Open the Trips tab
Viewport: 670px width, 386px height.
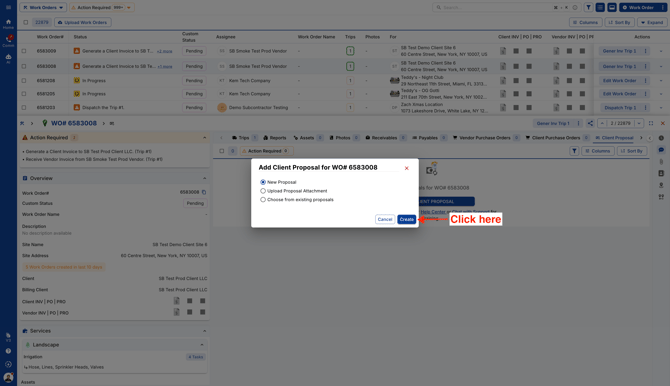pos(244,138)
